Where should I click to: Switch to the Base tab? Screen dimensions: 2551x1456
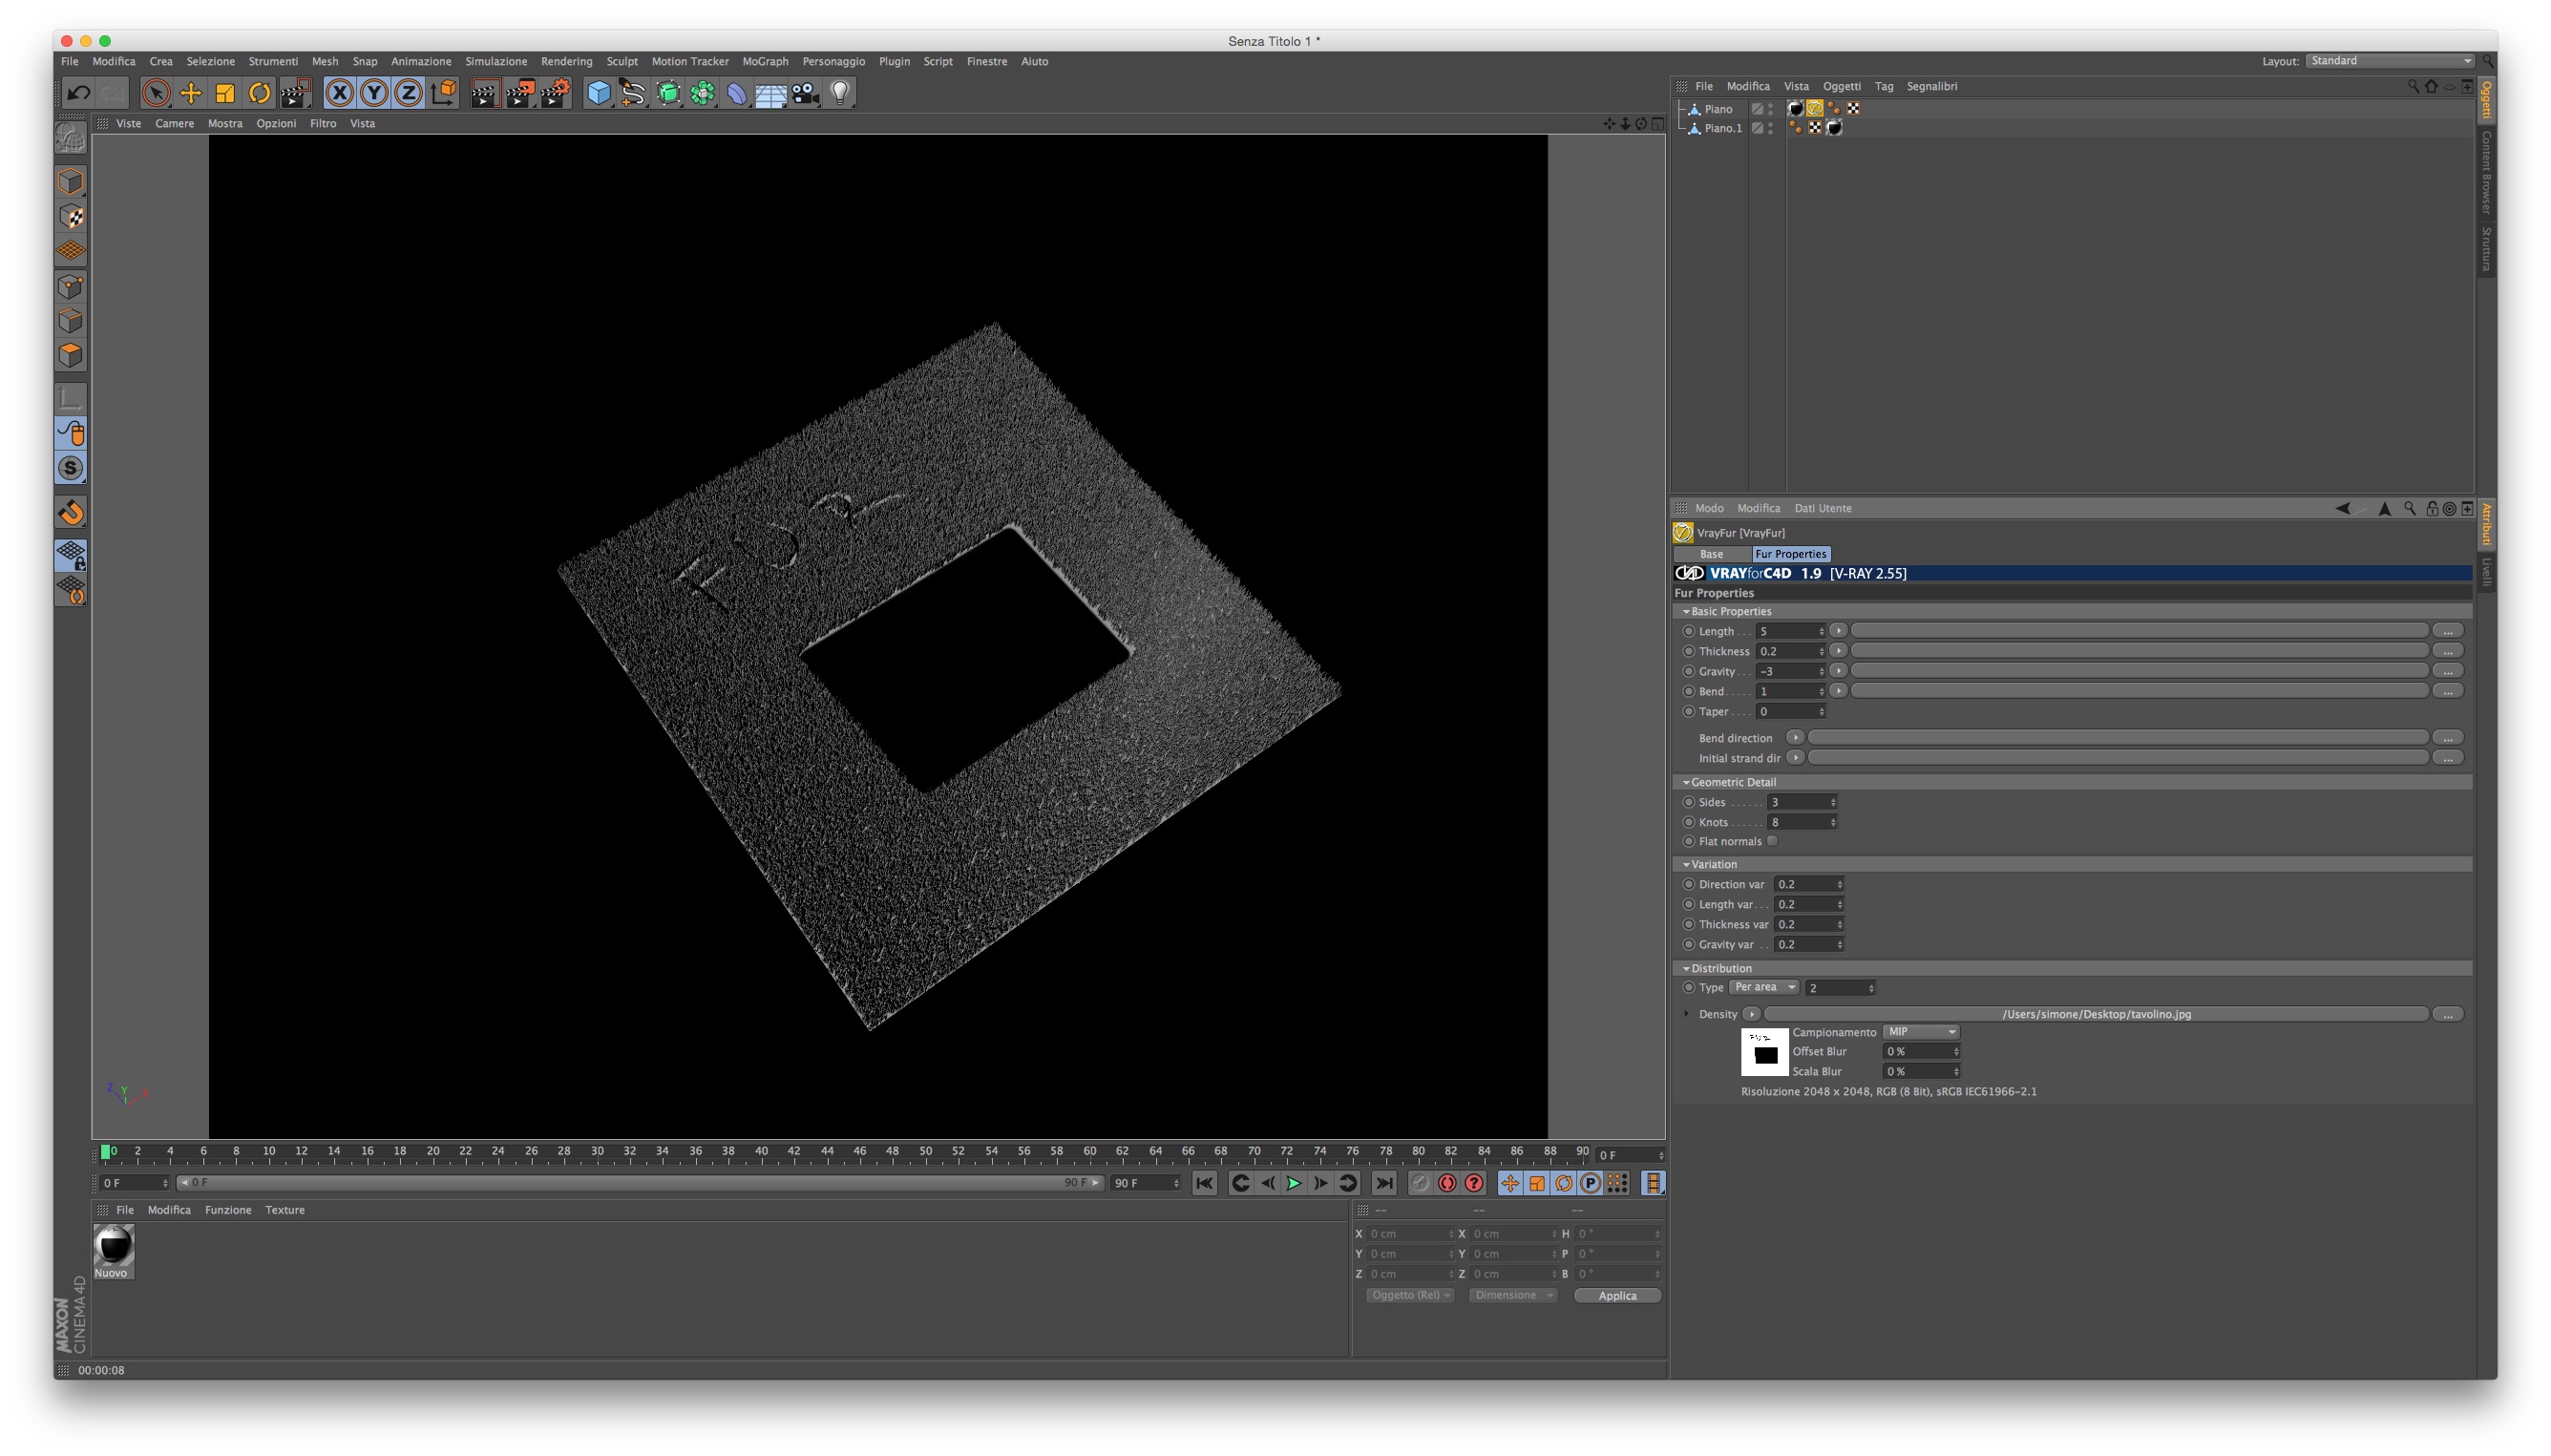pos(1711,554)
